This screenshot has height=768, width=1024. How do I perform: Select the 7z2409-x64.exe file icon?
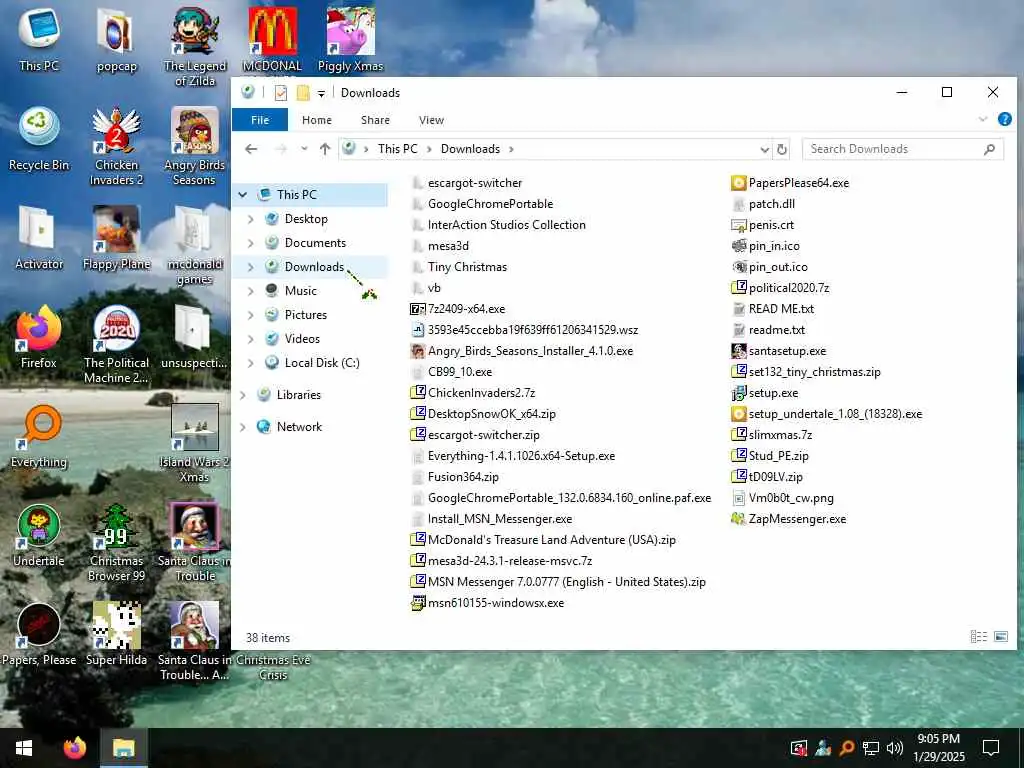tap(417, 309)
